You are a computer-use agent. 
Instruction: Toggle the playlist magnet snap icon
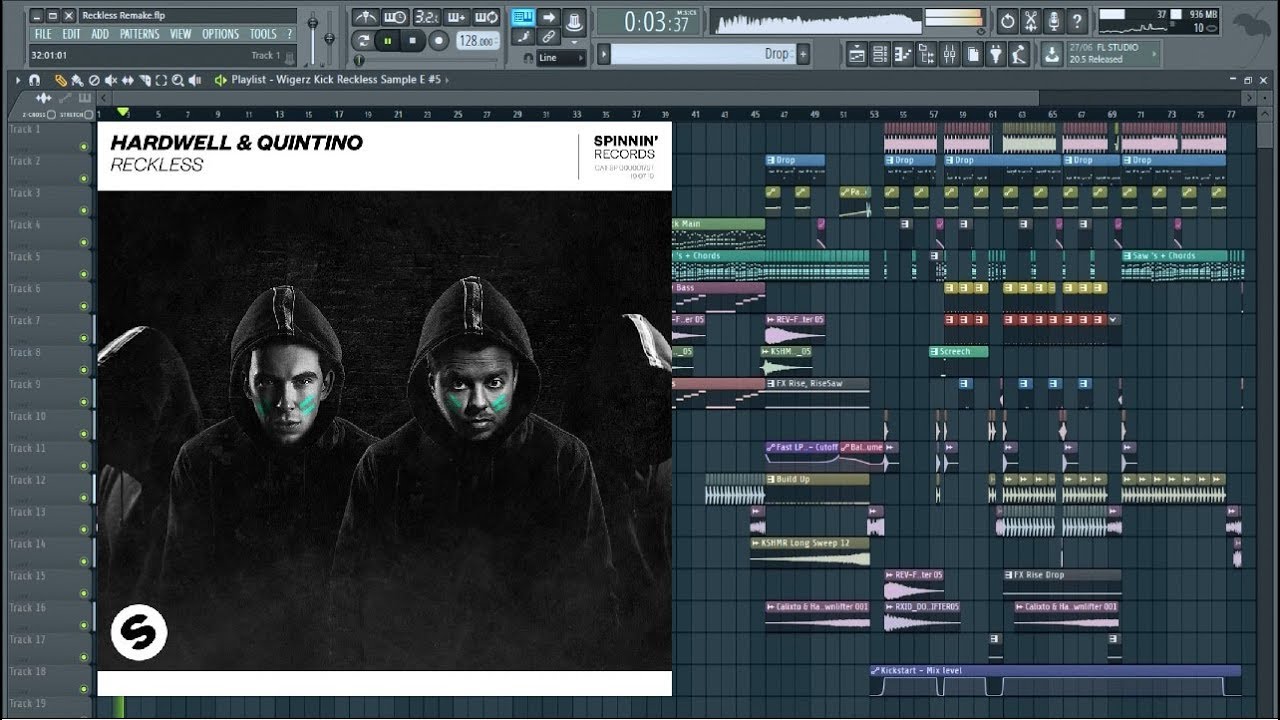[35, 80]
